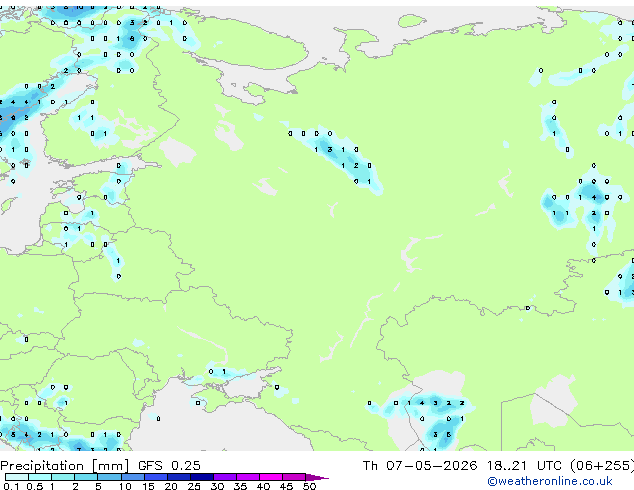Click the '35' legend scale label
The width and height of the screenshot is (634, 490).
coord(240,486)
